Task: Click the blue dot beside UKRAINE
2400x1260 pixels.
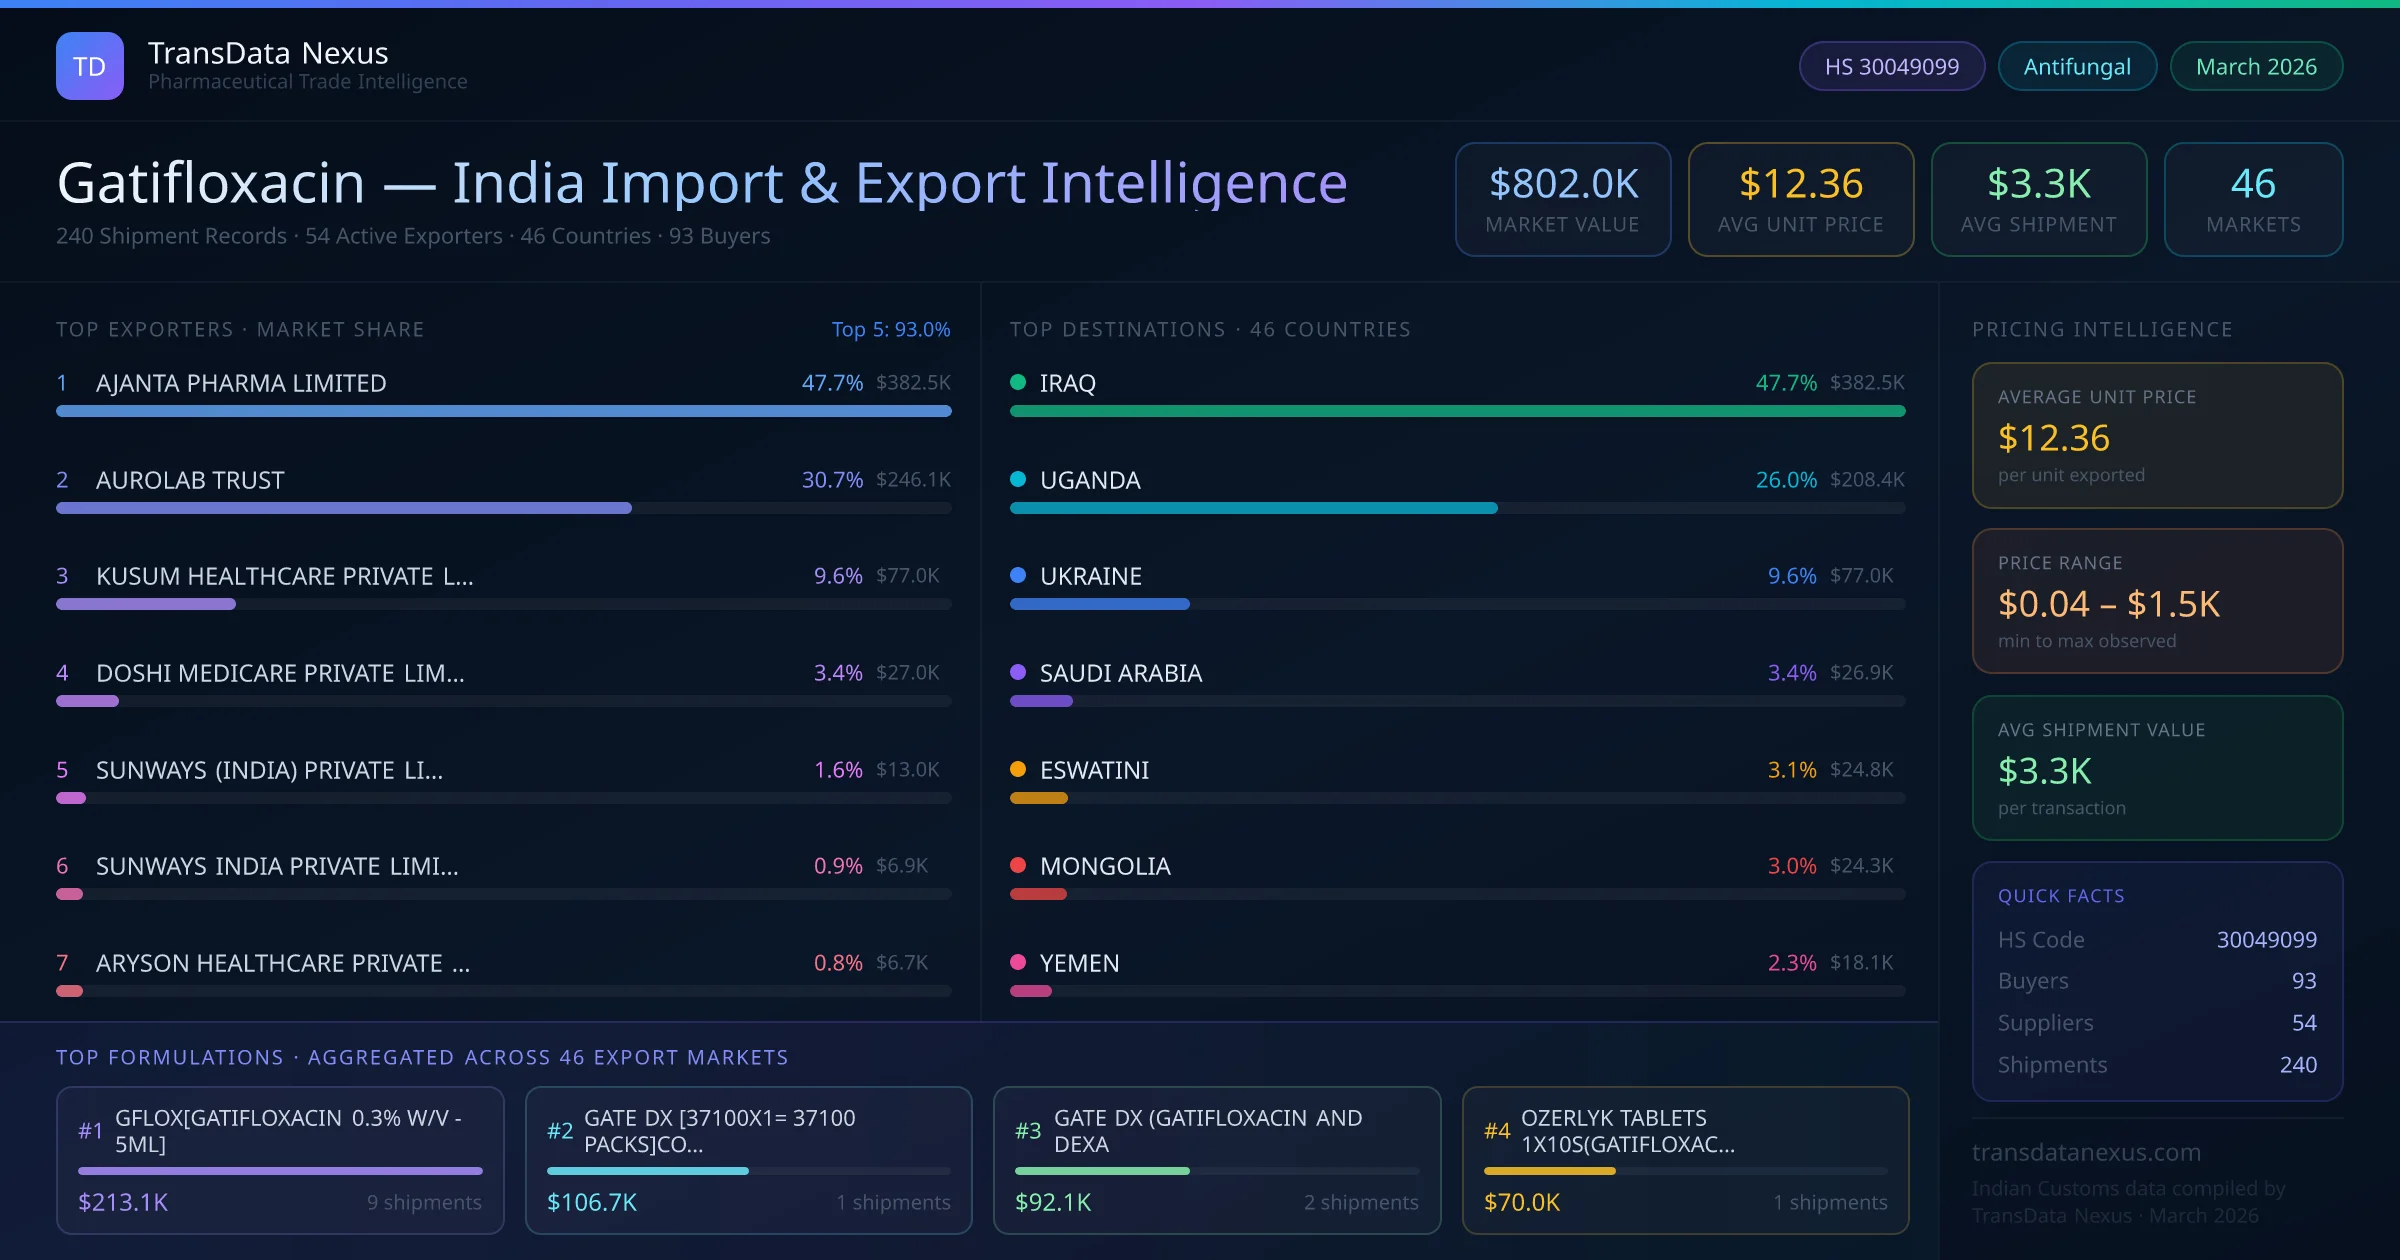Action: click(x=1018, y=575)
